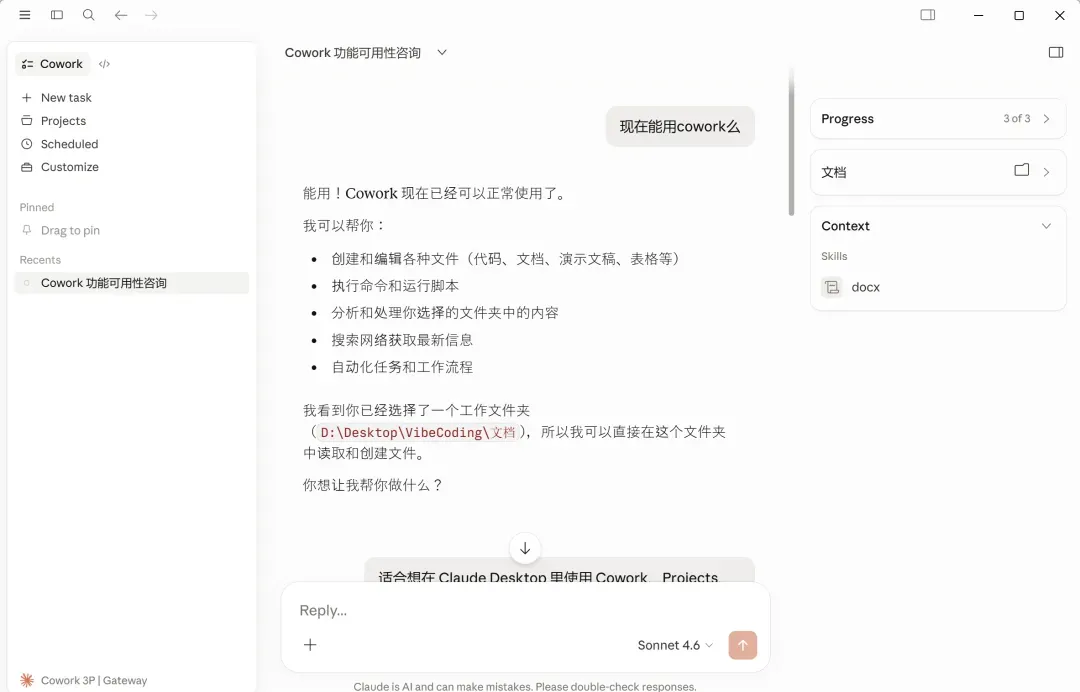The image size is (1080, 692).
Task: Click the text 你想让我帮你做什么？
Action: 373,485
